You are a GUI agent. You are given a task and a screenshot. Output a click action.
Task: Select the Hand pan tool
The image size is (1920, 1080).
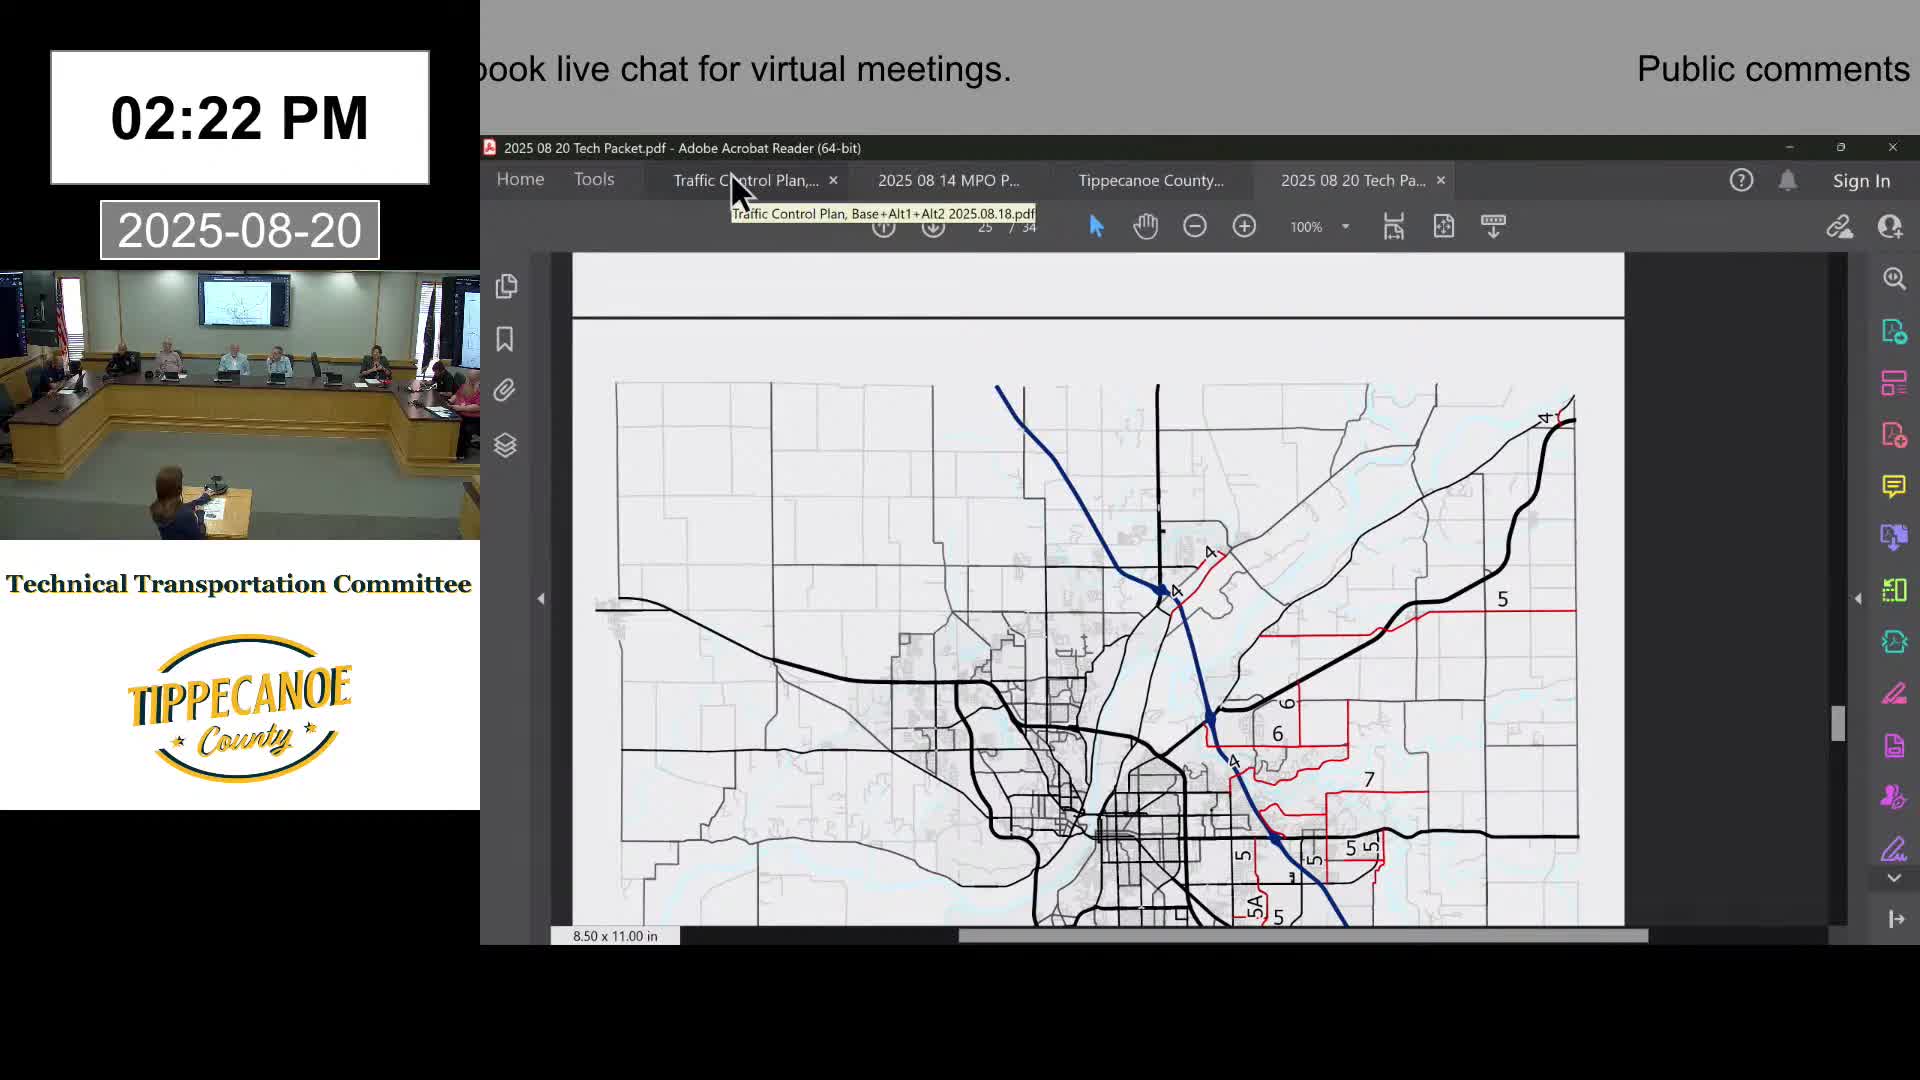(1145, 227)
